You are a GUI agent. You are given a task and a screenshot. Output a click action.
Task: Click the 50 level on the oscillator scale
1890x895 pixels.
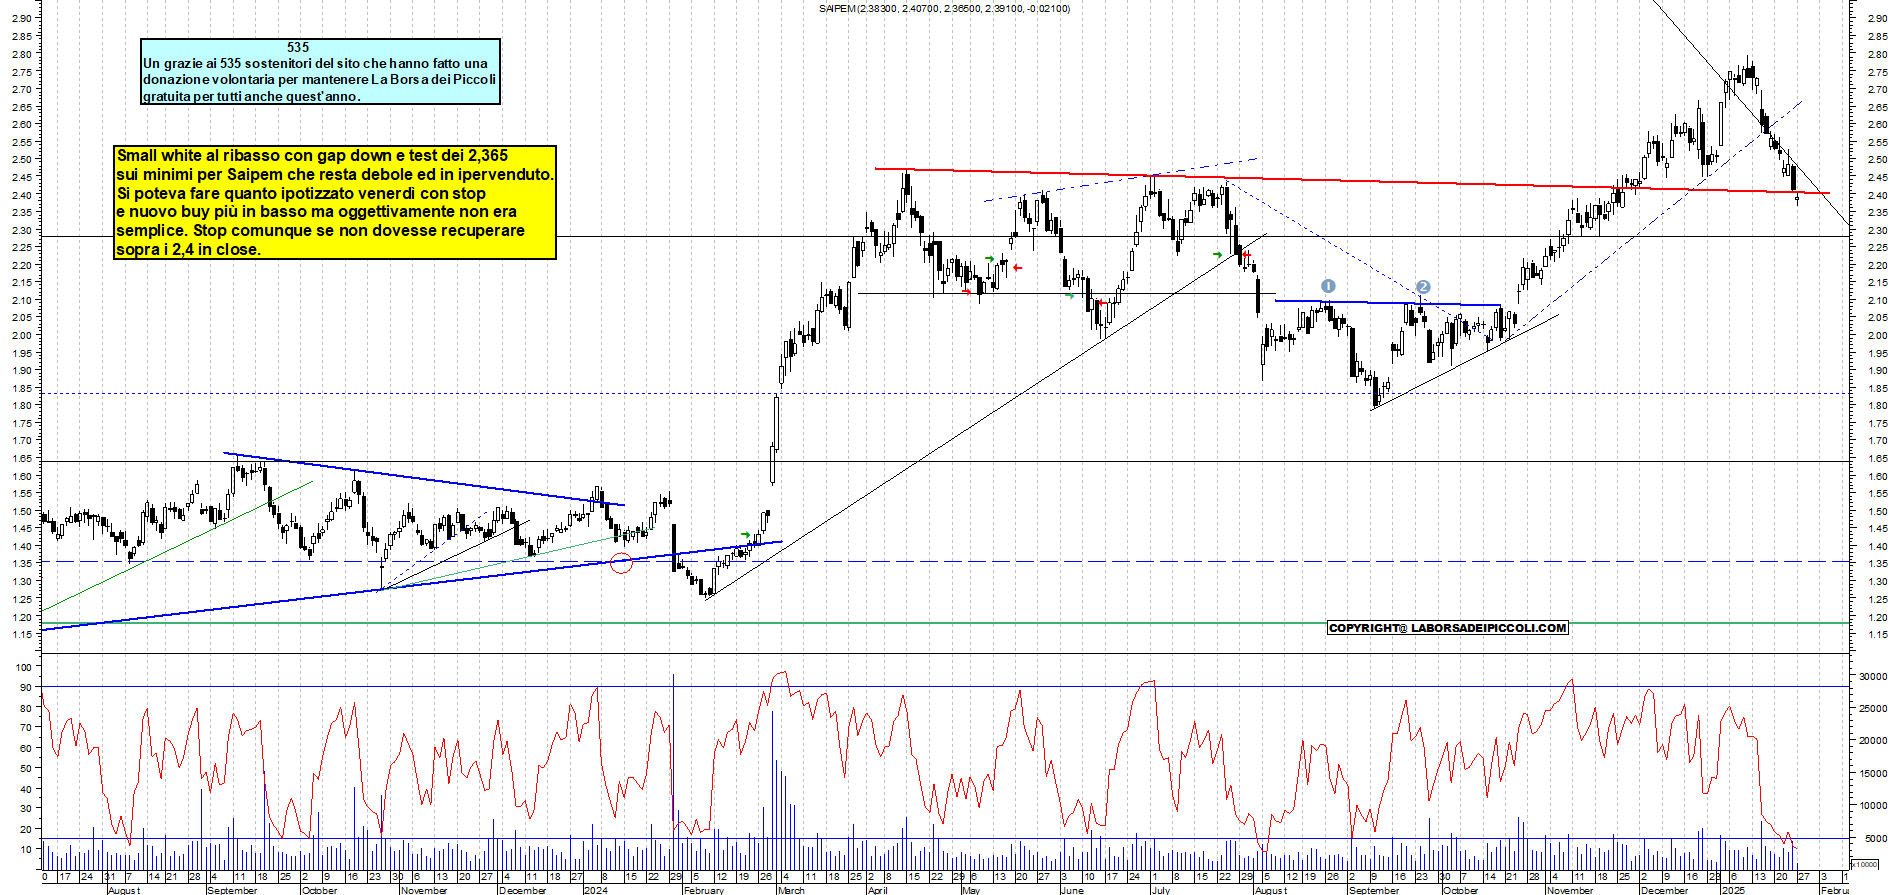click(x=24, y=768)
